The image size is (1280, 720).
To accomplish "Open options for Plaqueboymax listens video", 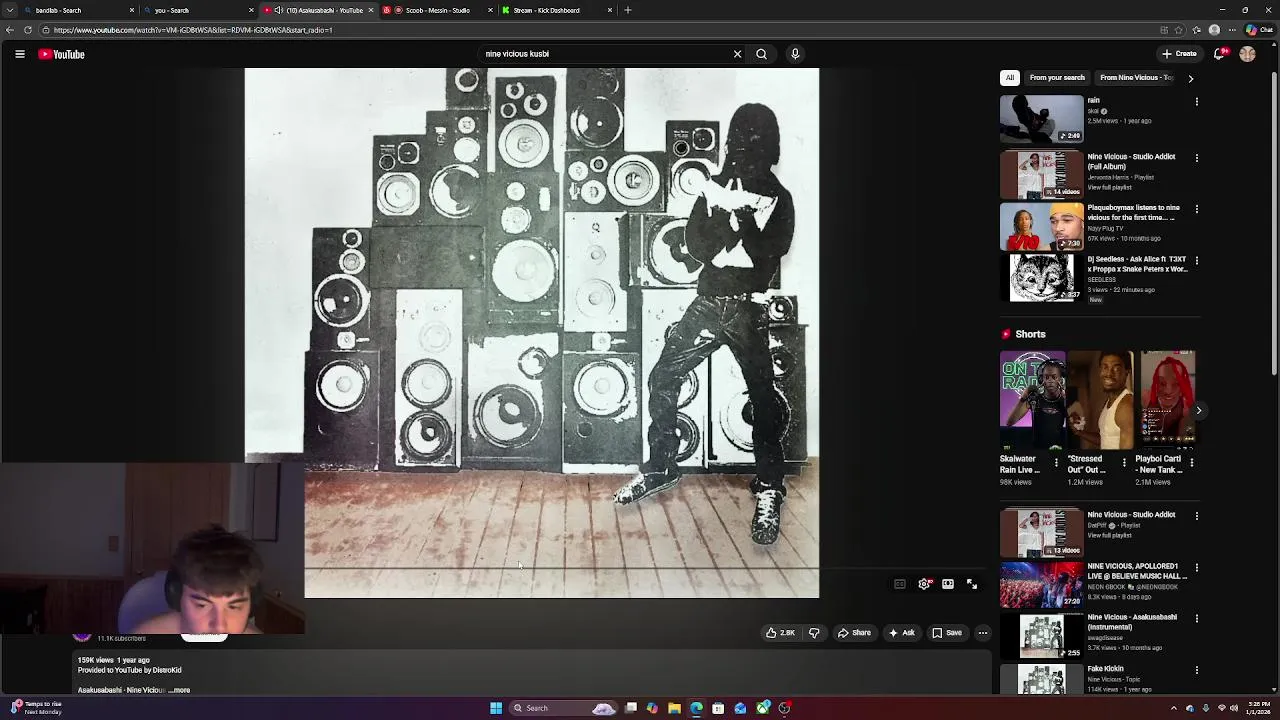I will pos(1196,209).
